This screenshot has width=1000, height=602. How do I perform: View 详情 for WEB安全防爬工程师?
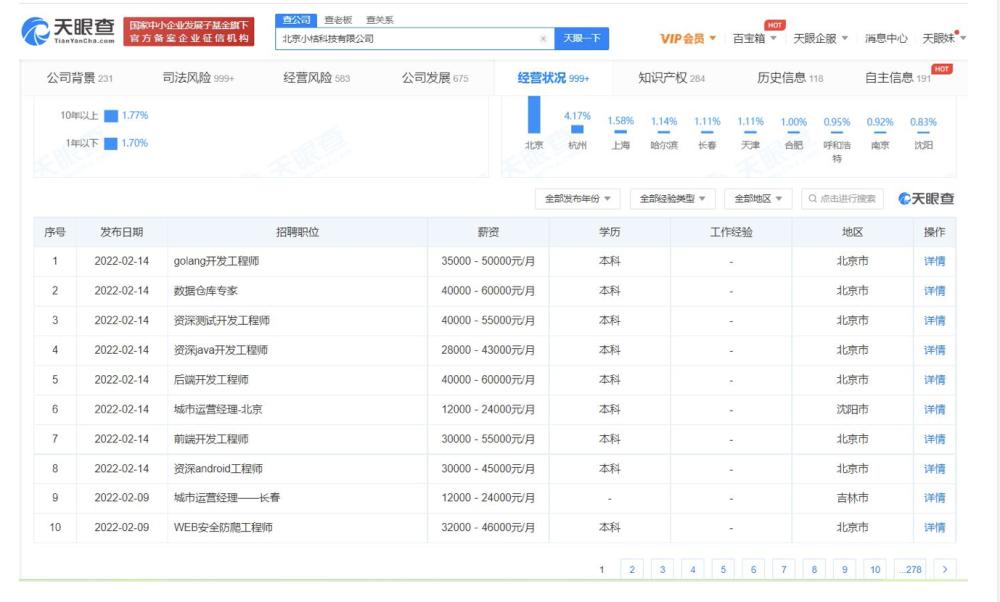pyautogui.click(x=934, y=528)
